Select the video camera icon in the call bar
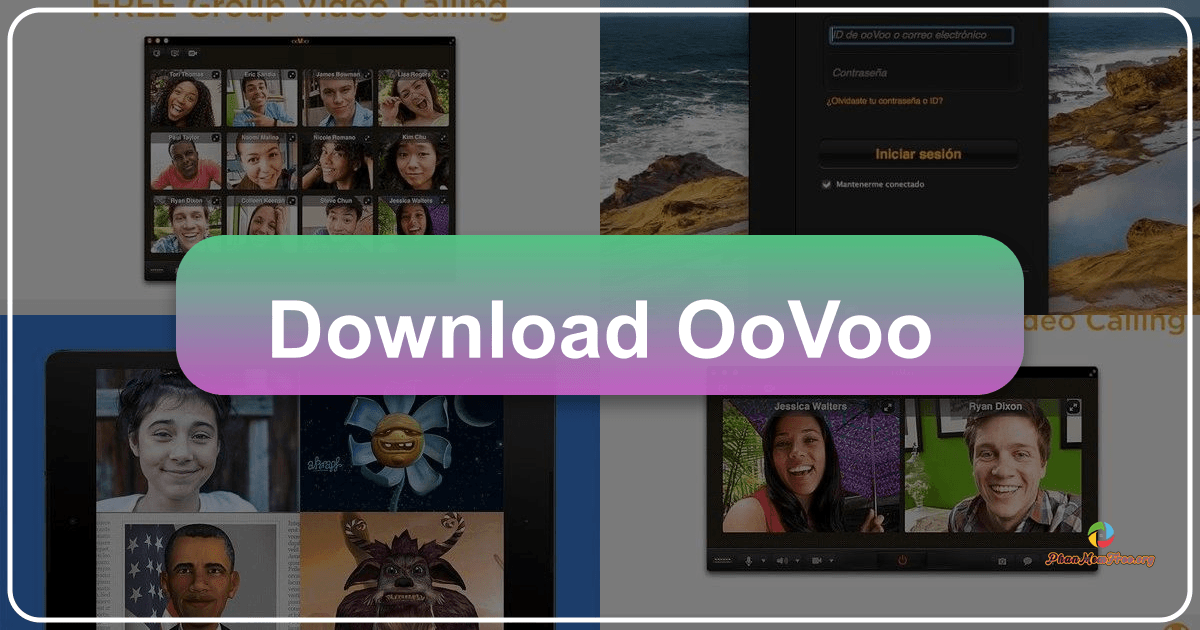The width and height of the screenshot is (1200, 630). 817,559
